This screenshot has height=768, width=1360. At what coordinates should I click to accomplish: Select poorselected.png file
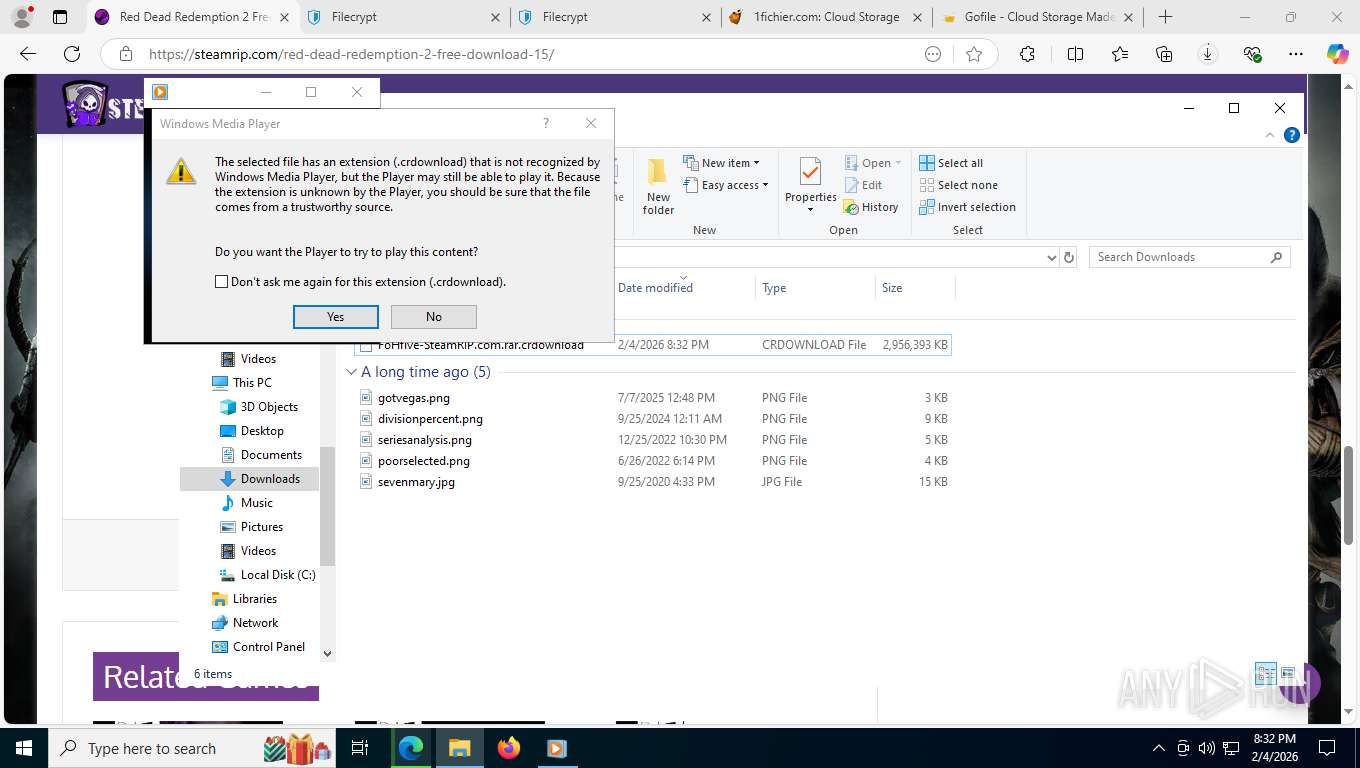(424, 461)
